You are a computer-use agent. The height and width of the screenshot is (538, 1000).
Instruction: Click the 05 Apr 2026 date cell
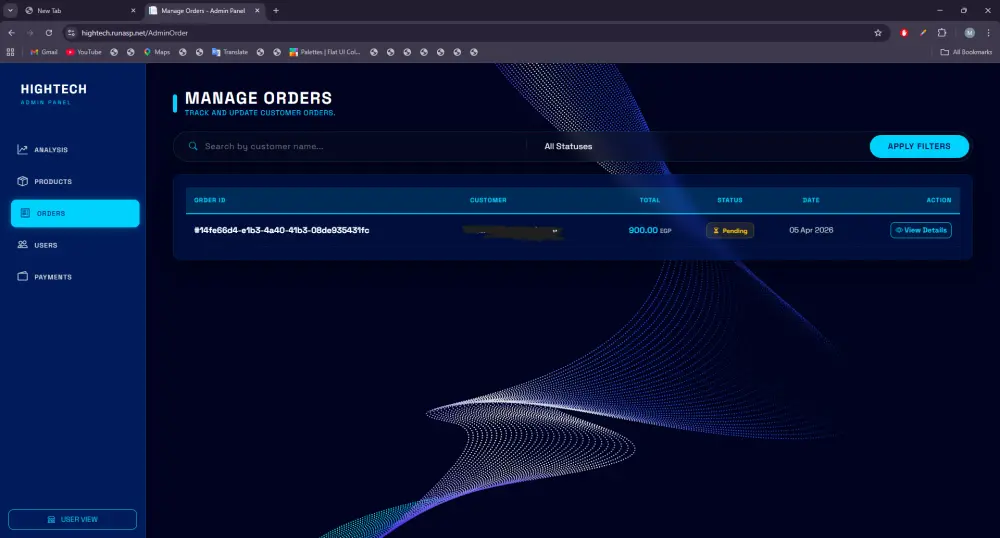811,230
